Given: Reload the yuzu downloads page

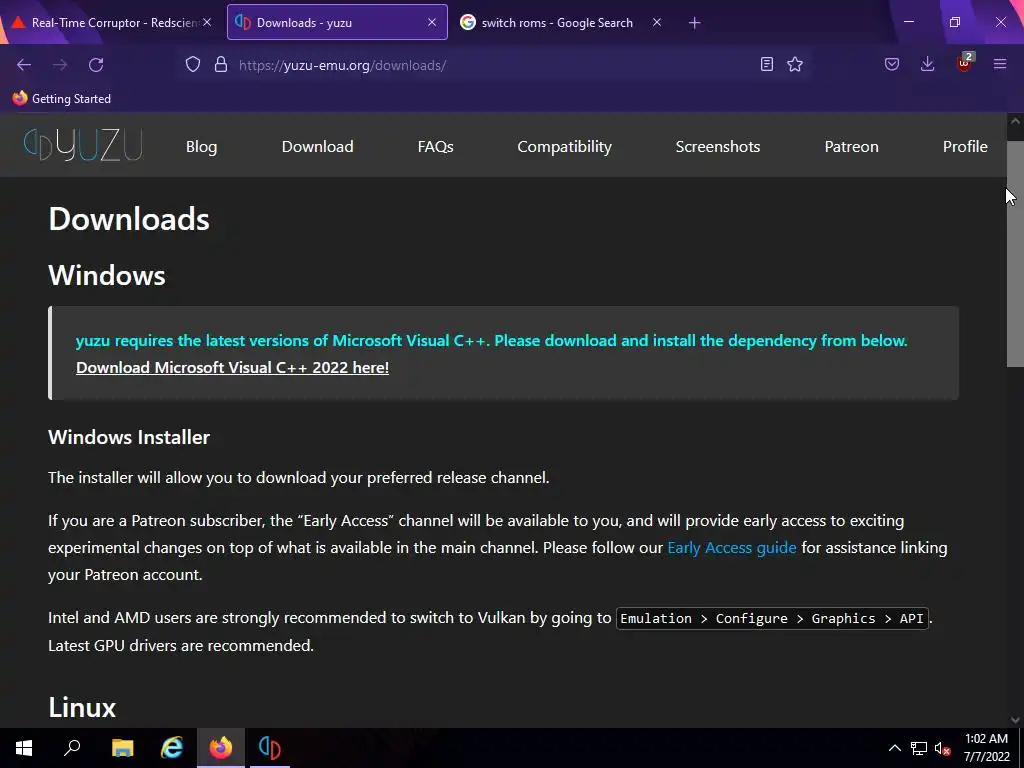Looking at the screenshot, I should pos(96,65).
